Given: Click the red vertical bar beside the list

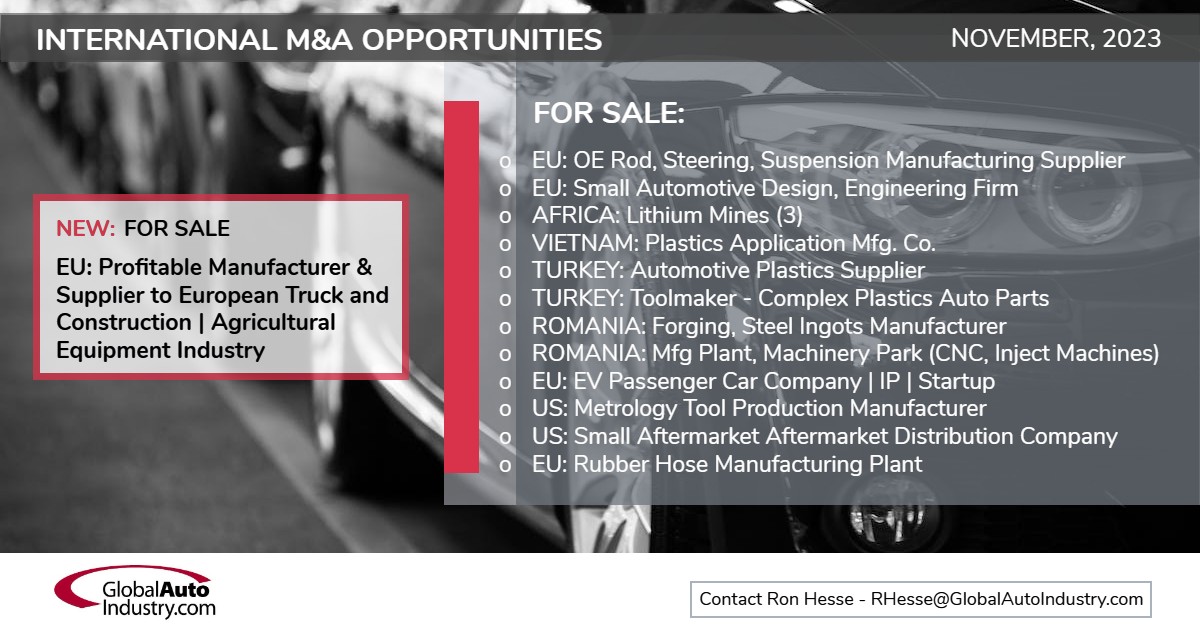Looking at the screenshot, I should 461,285.
